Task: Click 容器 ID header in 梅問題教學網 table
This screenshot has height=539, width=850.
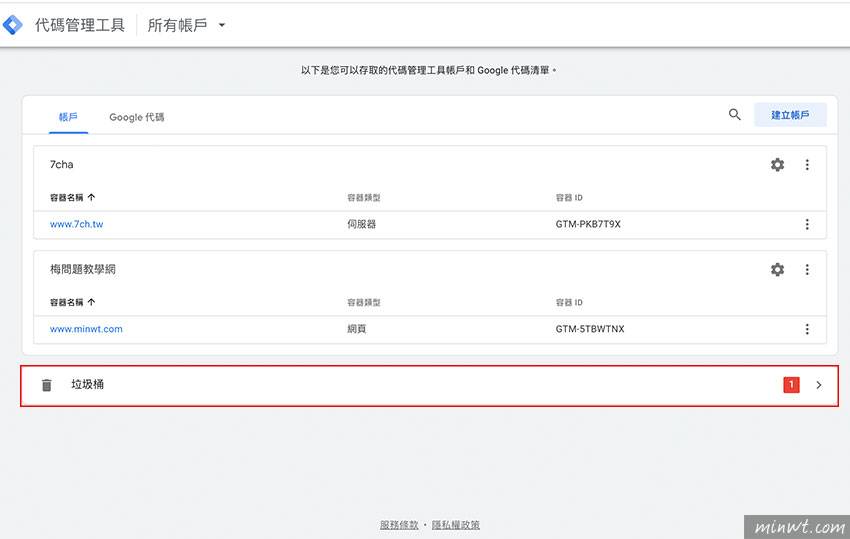Action: (x=569, y=302)
